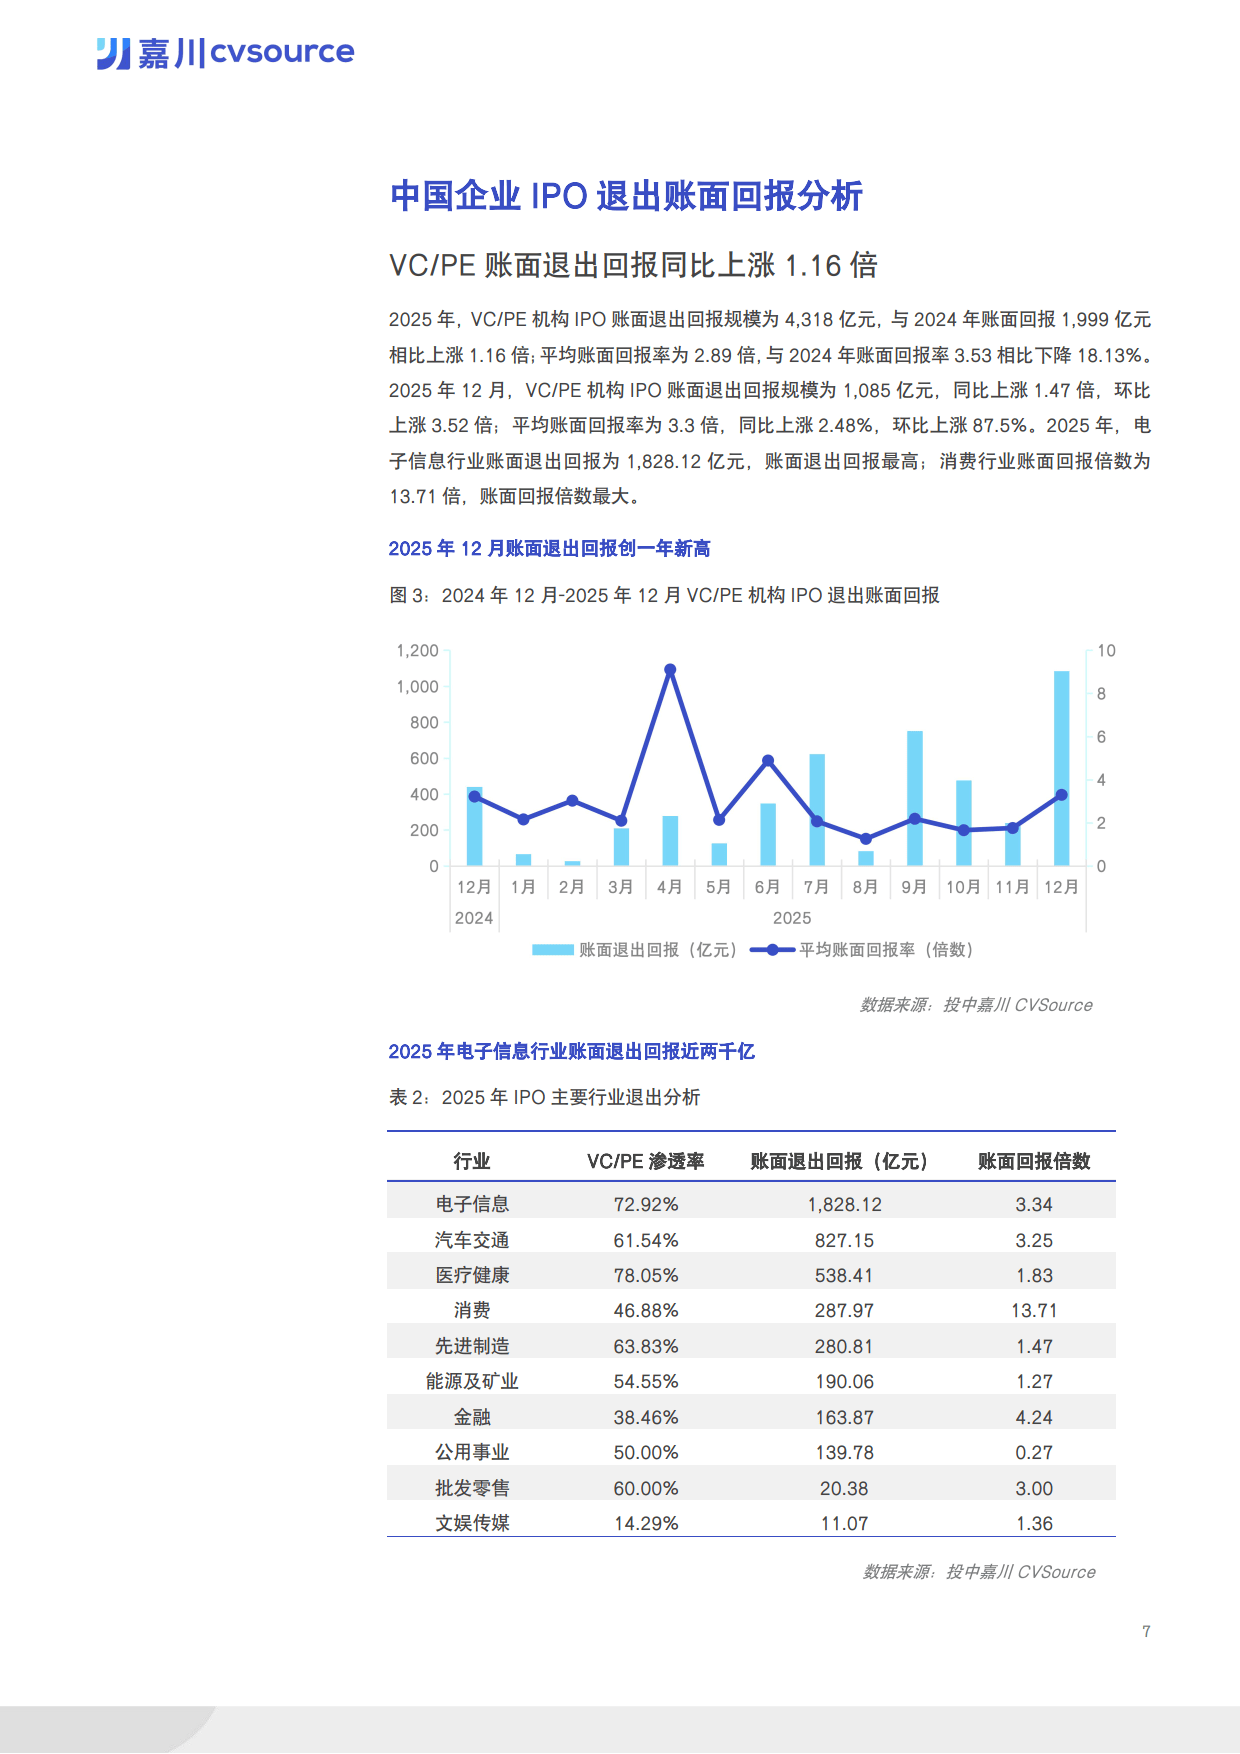Click the line peak point at 4月
Image resolution: width=1240 pixels, height=1754 pixels.
coord(670,670)
